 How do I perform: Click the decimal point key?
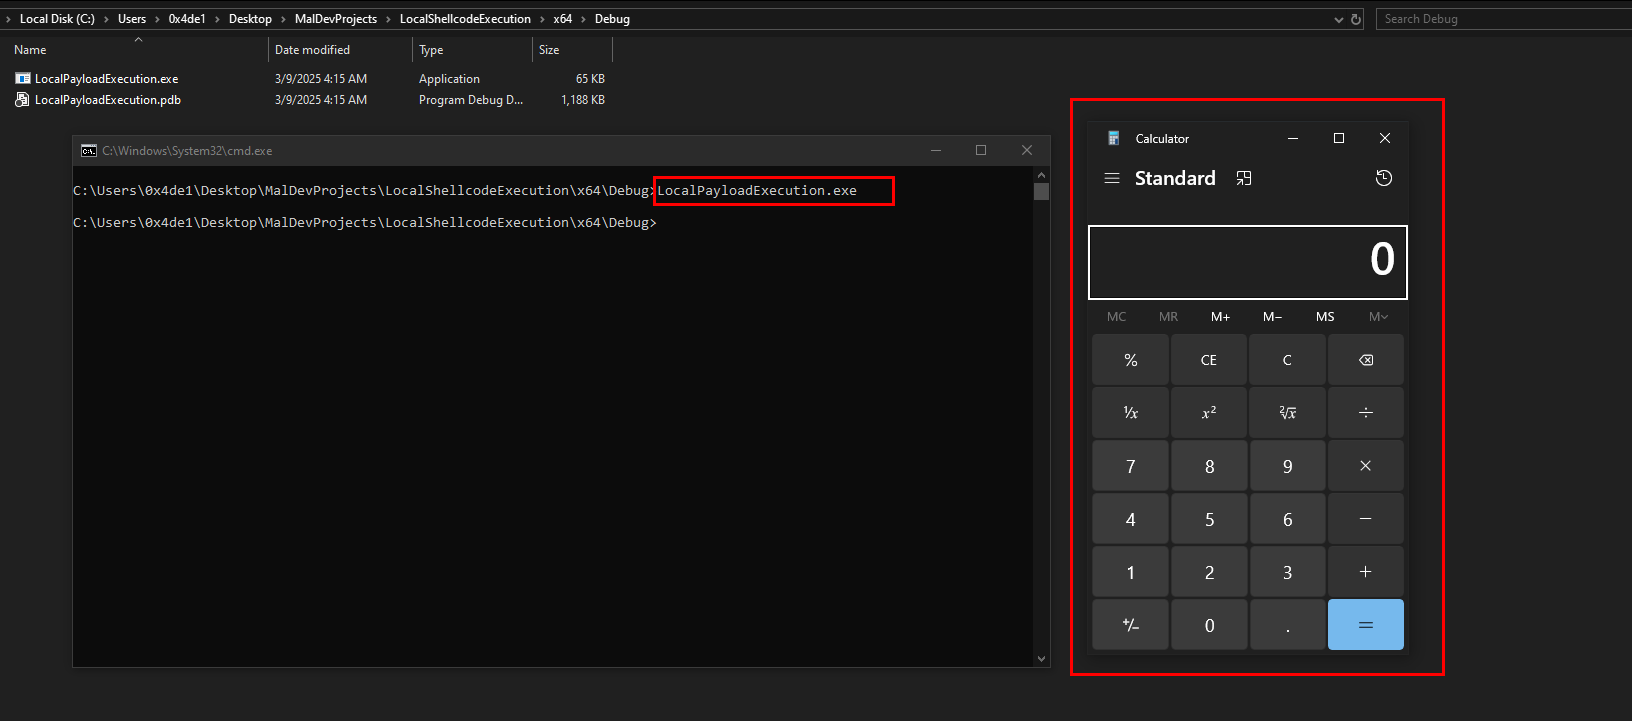coord(1288,625)
